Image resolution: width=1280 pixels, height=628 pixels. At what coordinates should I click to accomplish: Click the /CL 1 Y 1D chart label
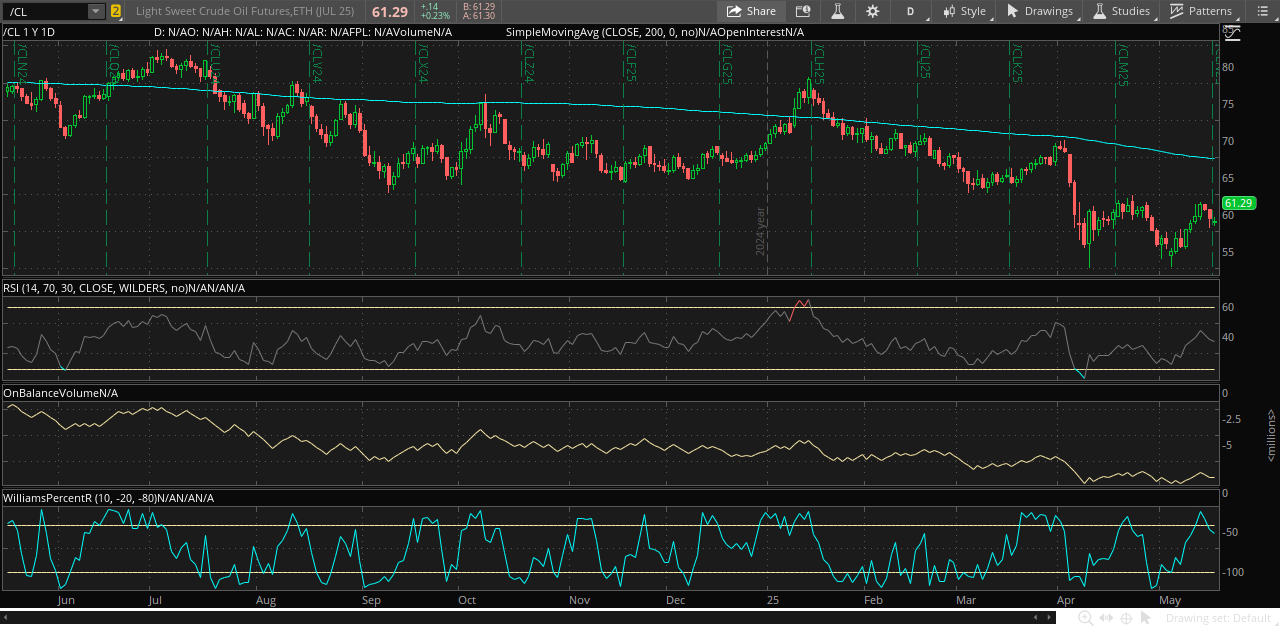point(29,32)
